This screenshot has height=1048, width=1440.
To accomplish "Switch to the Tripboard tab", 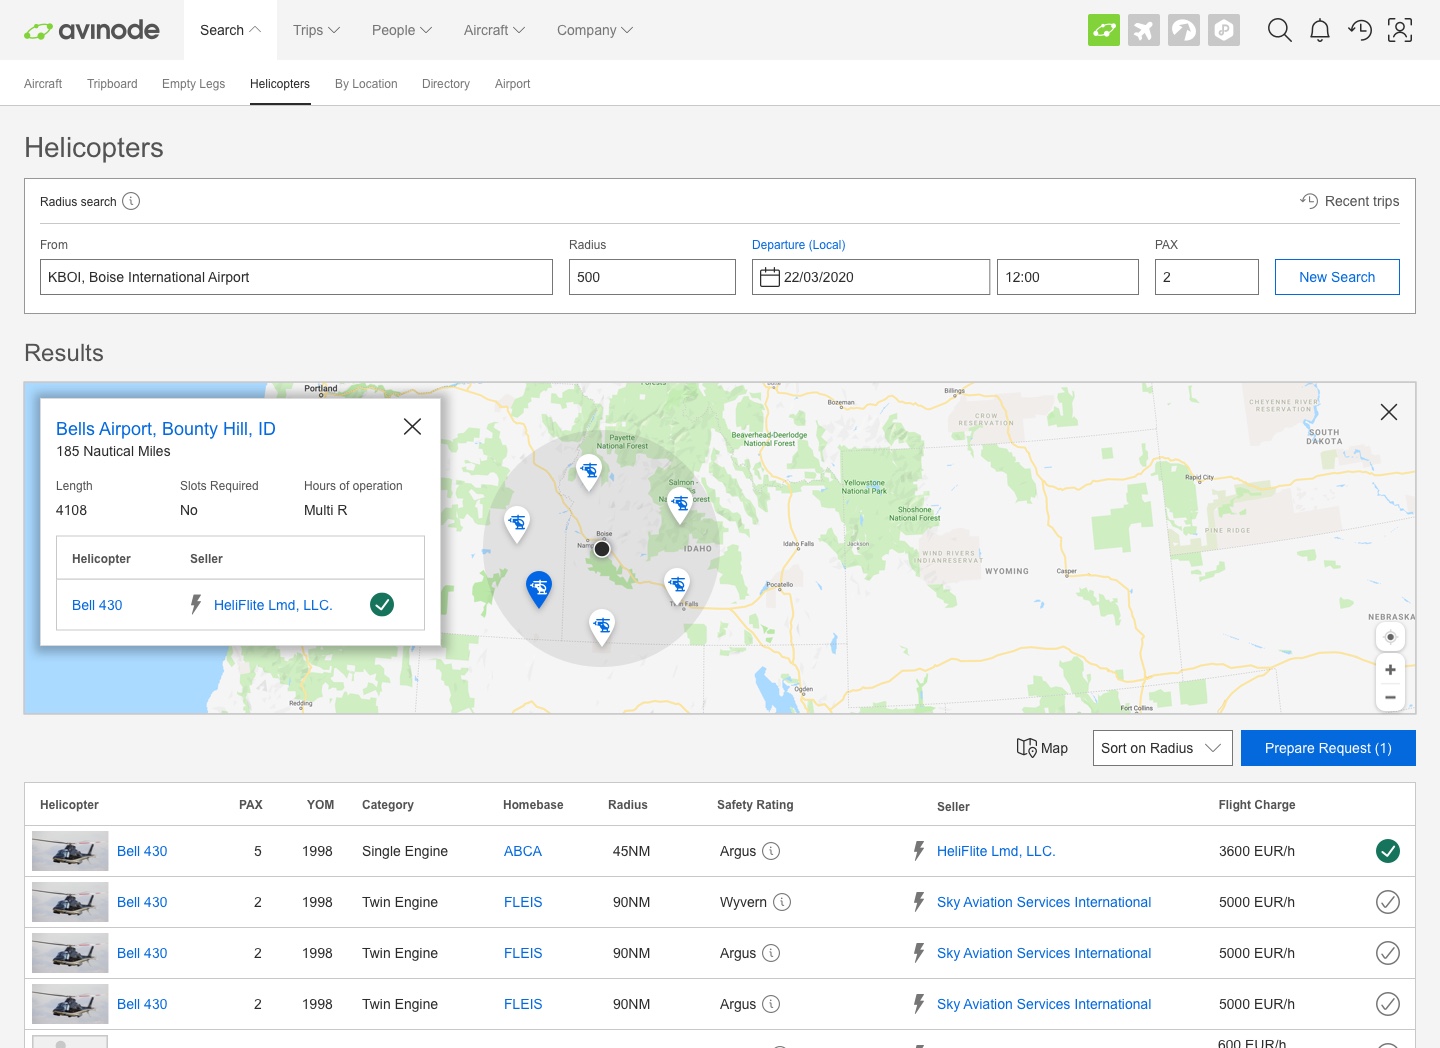I will [x=112, y=84].
